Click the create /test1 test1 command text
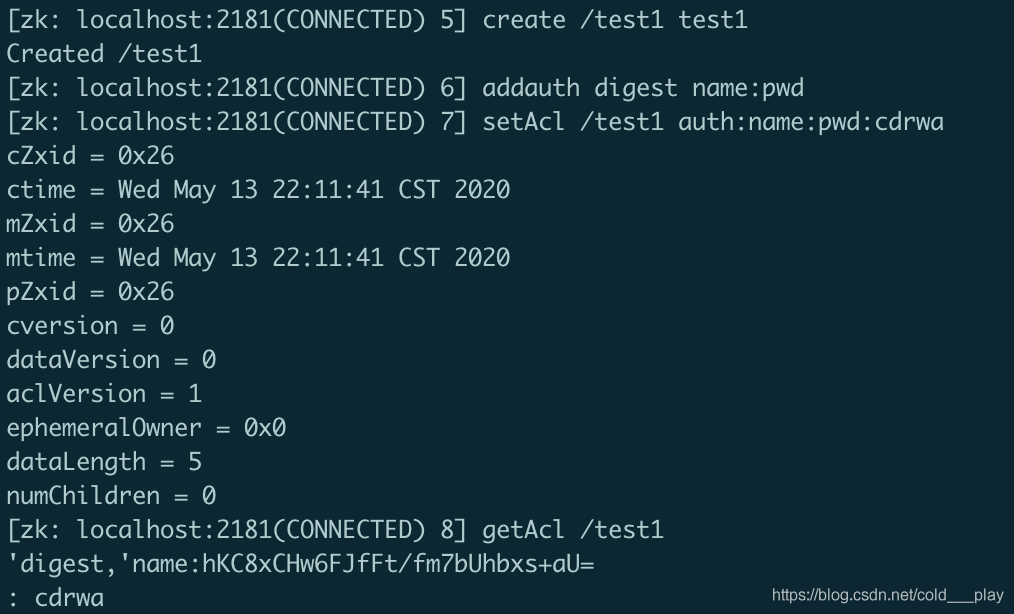The image size is (1014, 614). [615, 19]
